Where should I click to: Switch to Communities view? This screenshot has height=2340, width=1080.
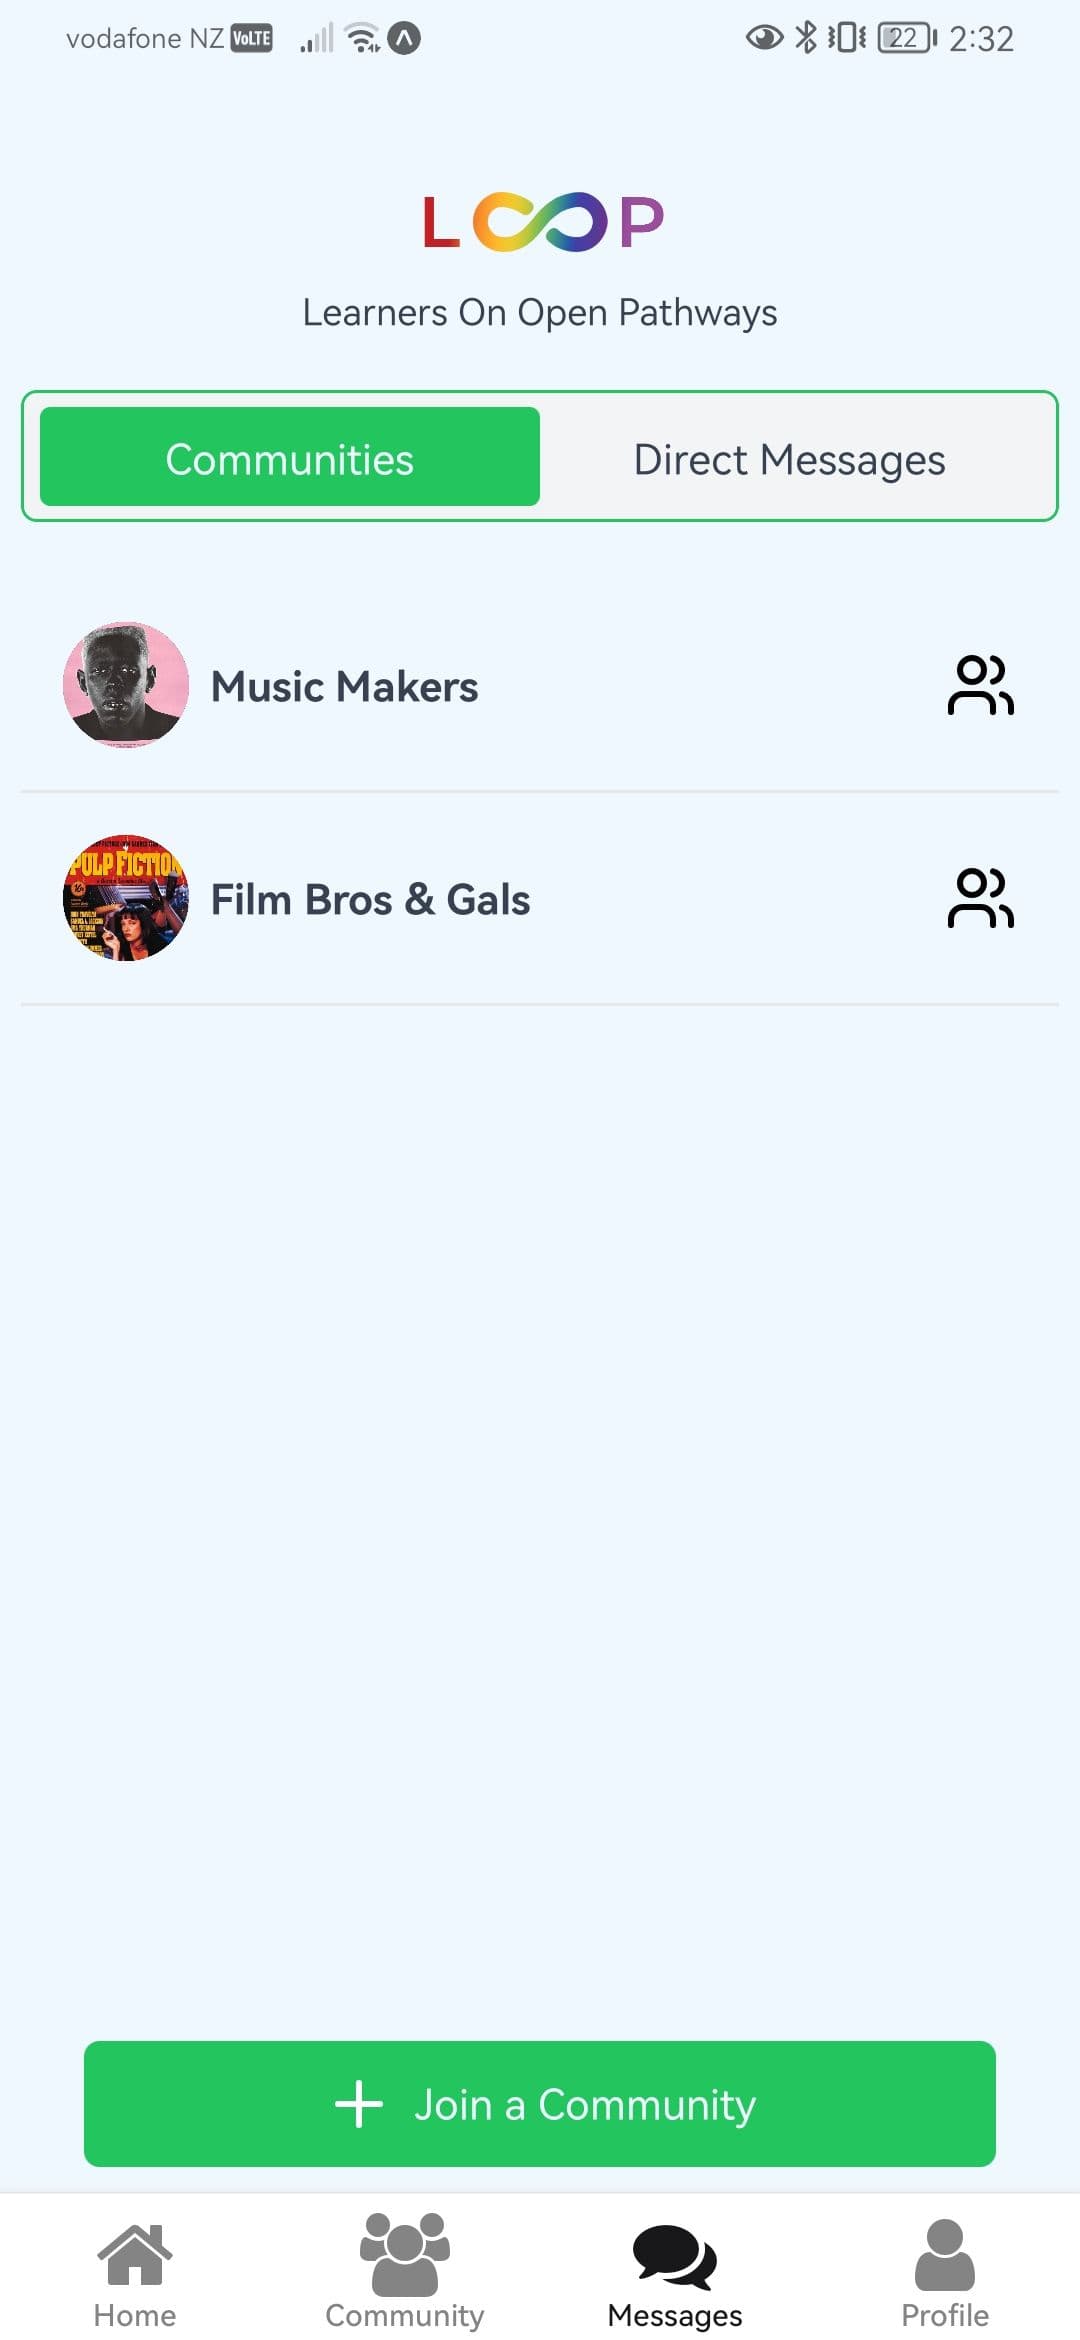point(290,457)
